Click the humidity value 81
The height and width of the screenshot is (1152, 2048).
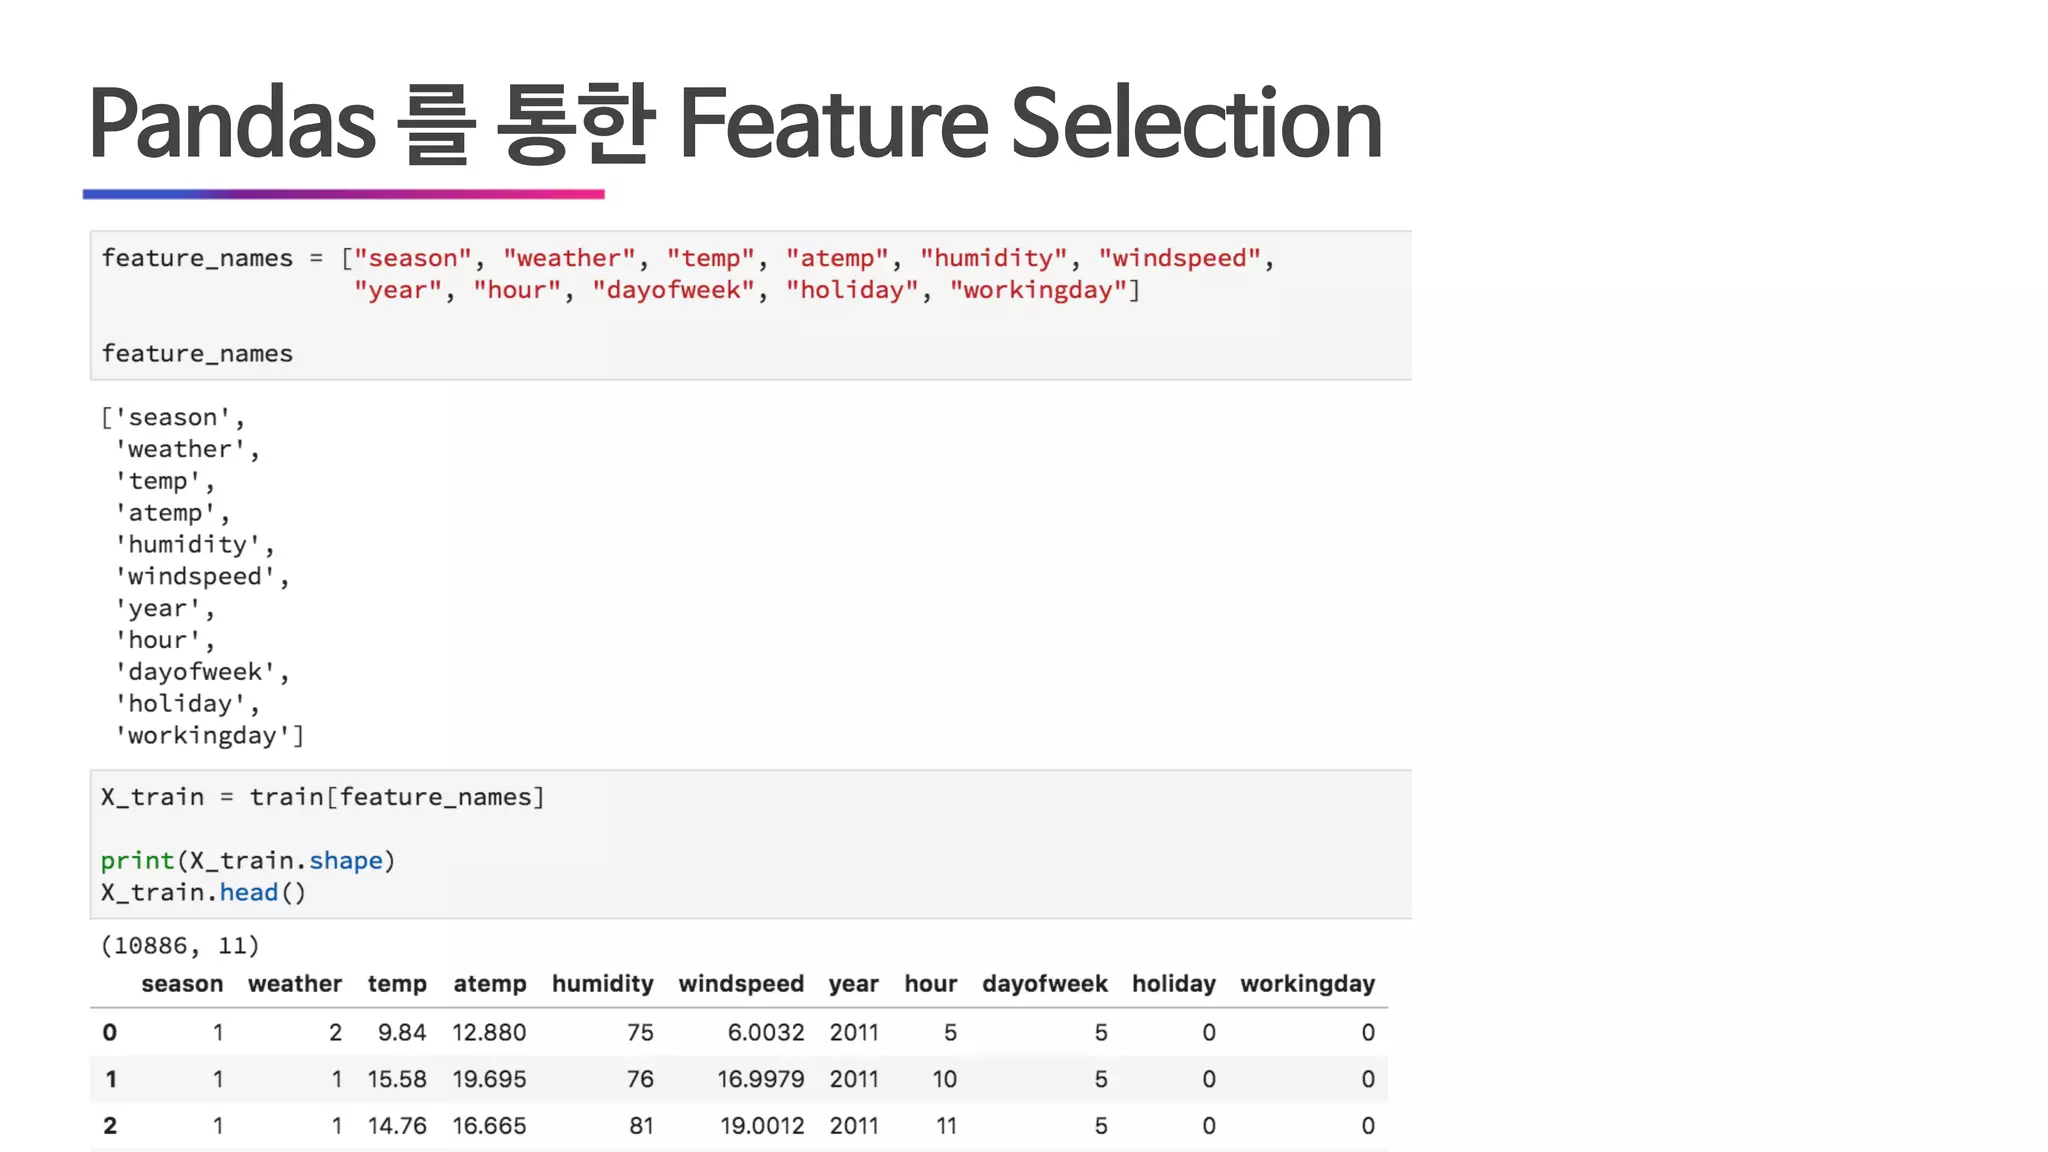pos(641,1126)
